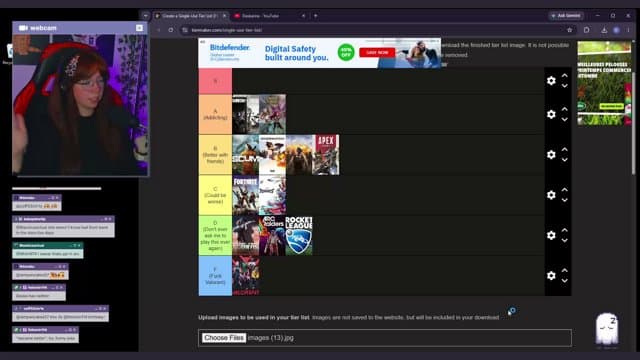640x360 pixels.
Task: Select the Rocket League cover in D tier
Action: [299, 236]
